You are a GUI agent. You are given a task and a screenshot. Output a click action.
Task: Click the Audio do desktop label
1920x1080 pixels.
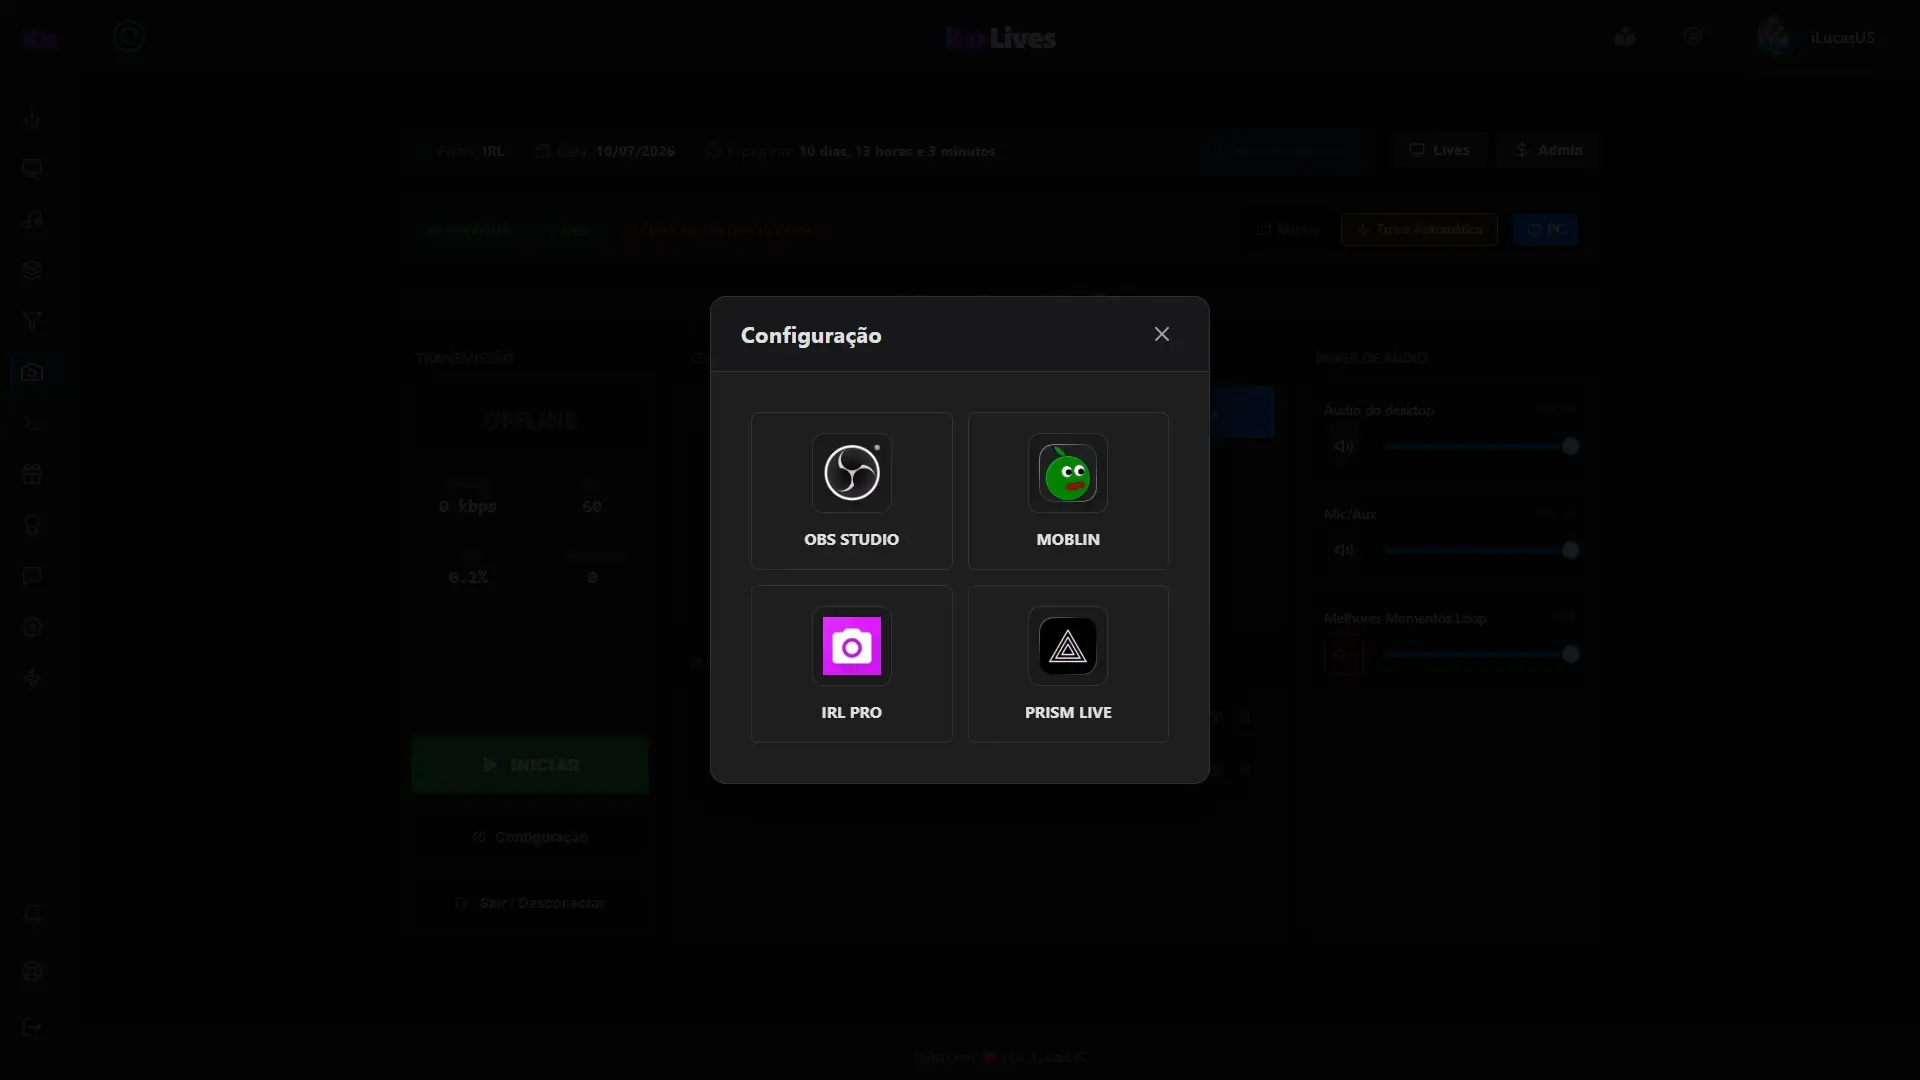tap(1379, 410)
